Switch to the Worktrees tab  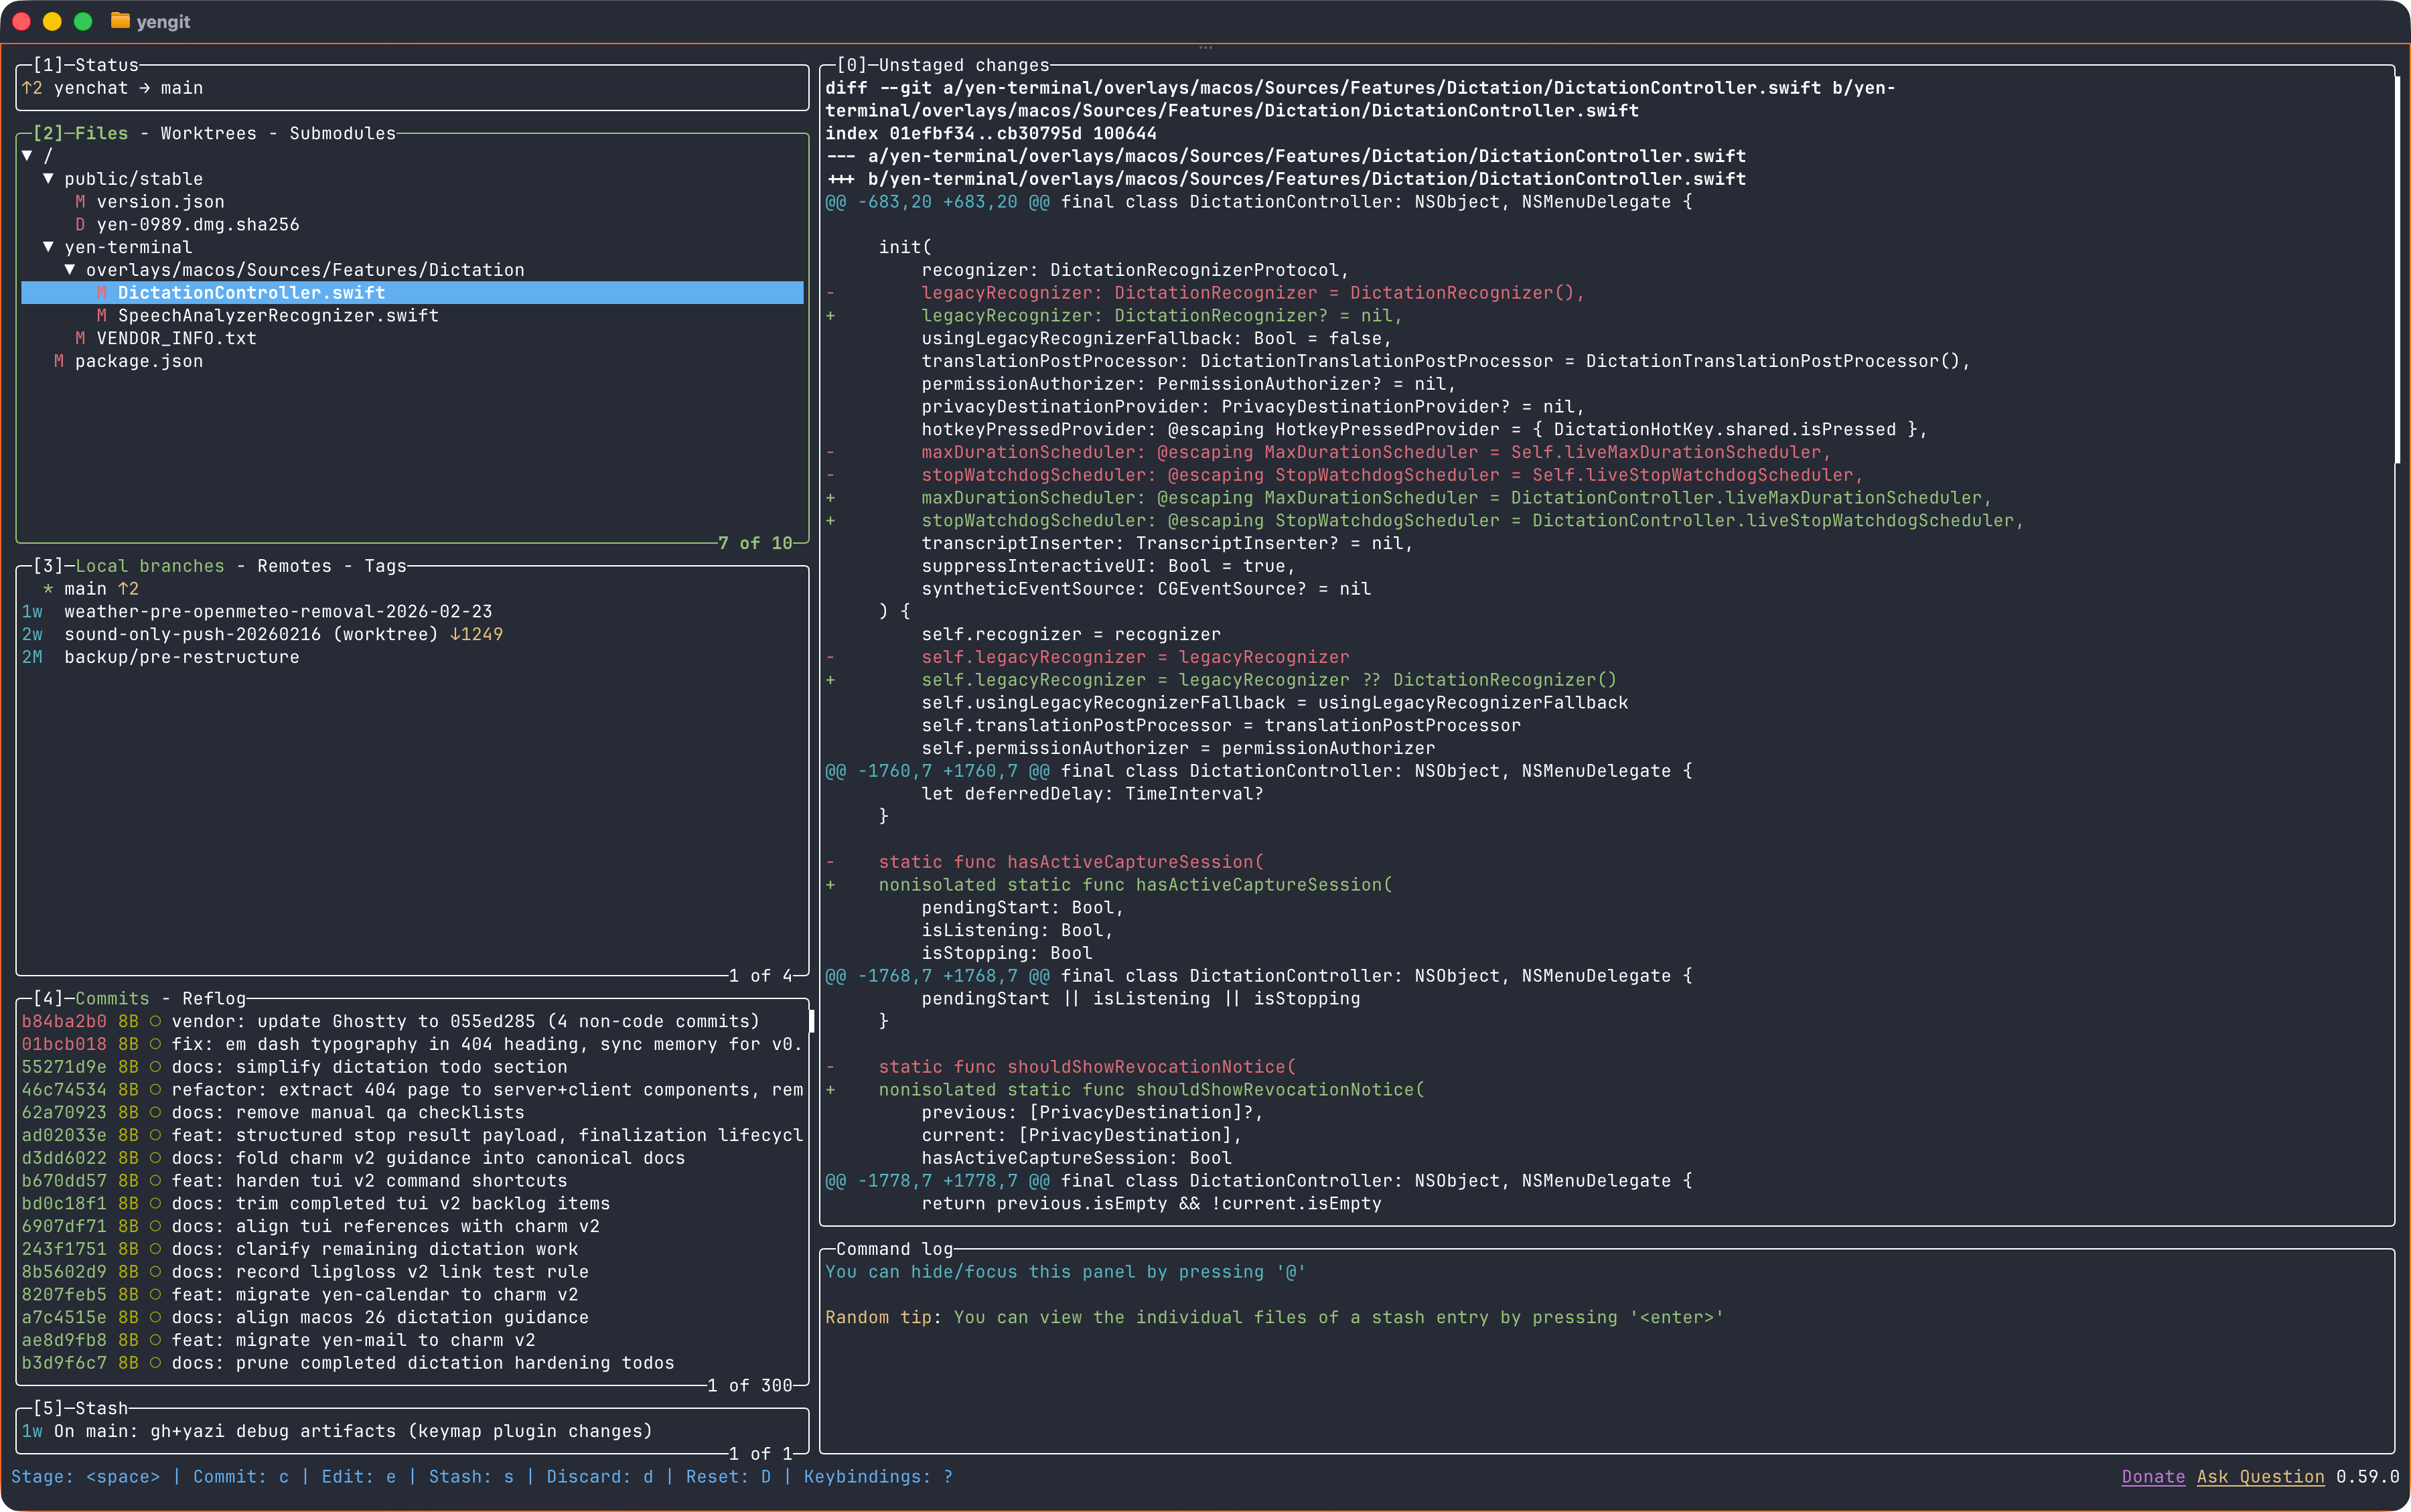coord(208,134)
